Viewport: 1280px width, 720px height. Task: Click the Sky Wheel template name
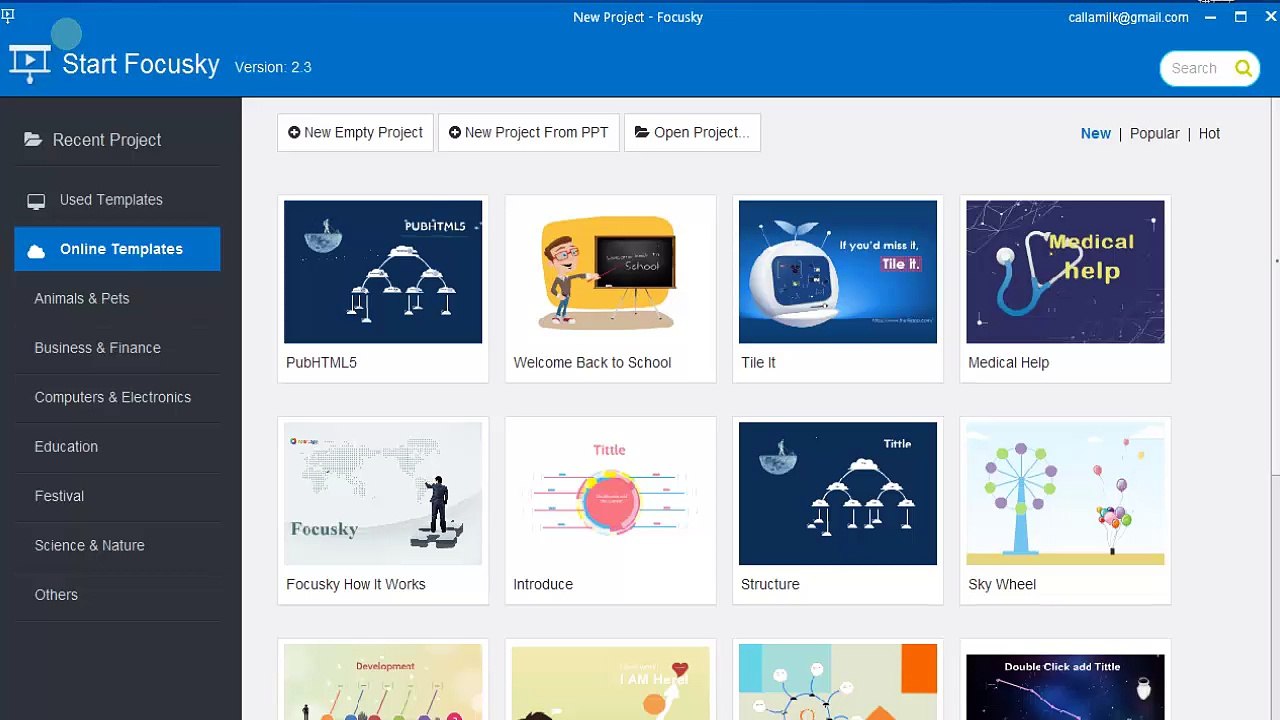1002,584
